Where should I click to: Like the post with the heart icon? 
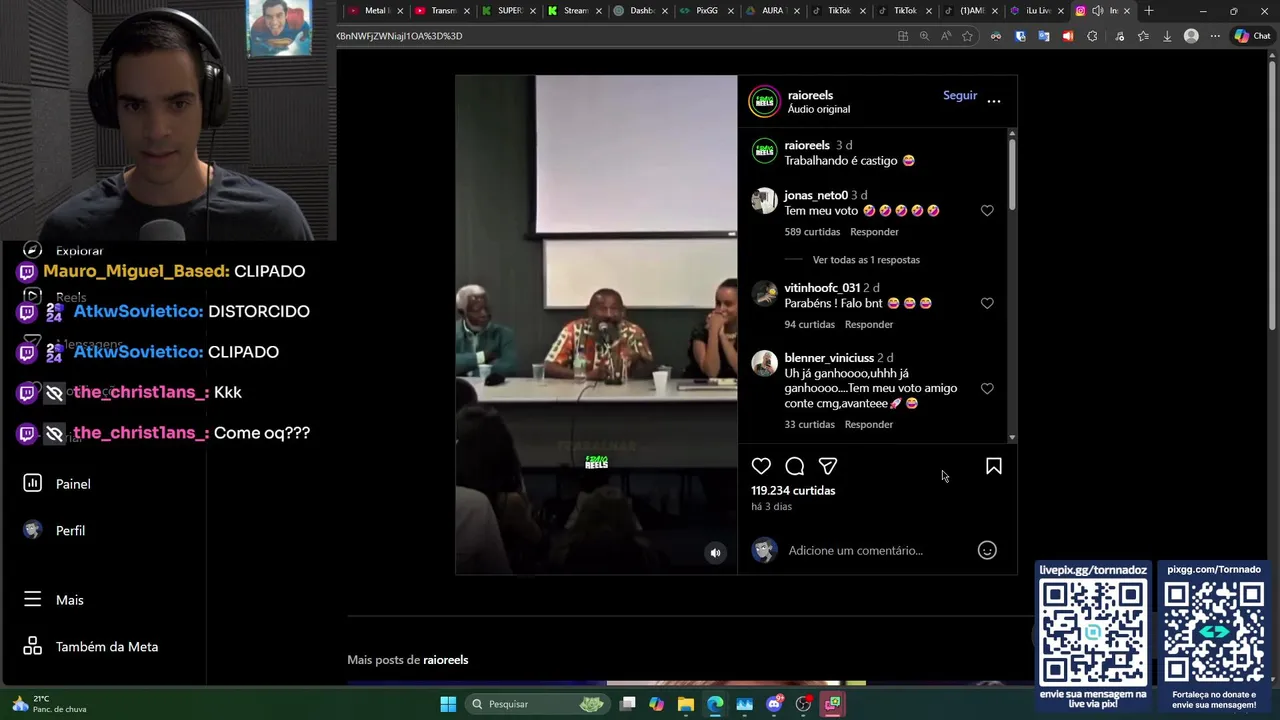pyautogui.click(x=761, y=466)
